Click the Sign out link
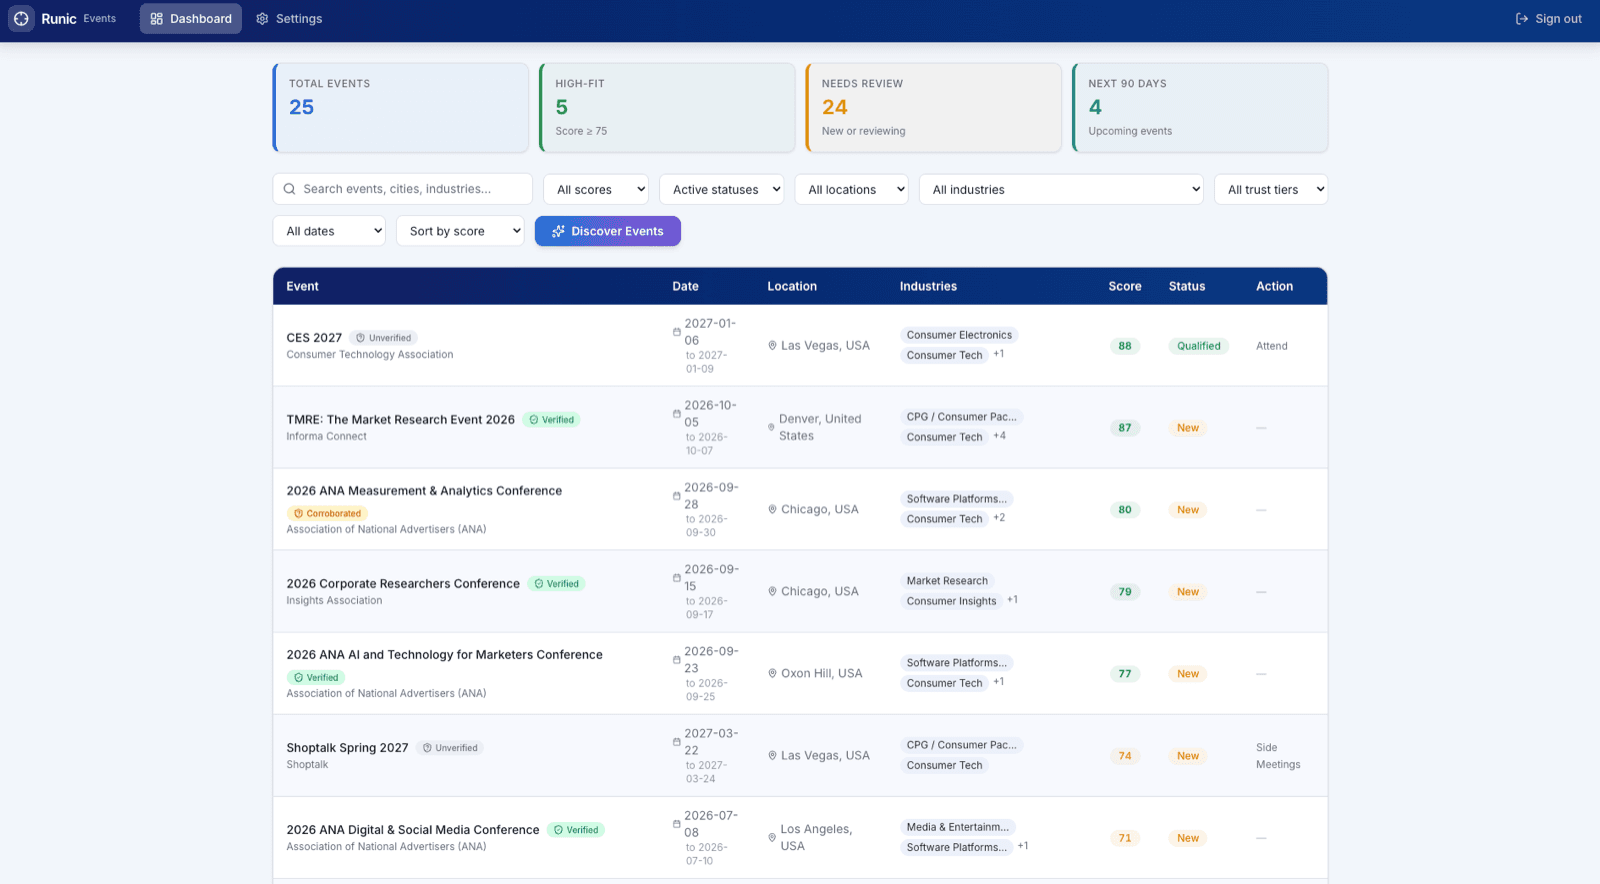Image resolution: width=1600 pixels, height=884 pixels. 1549,19
